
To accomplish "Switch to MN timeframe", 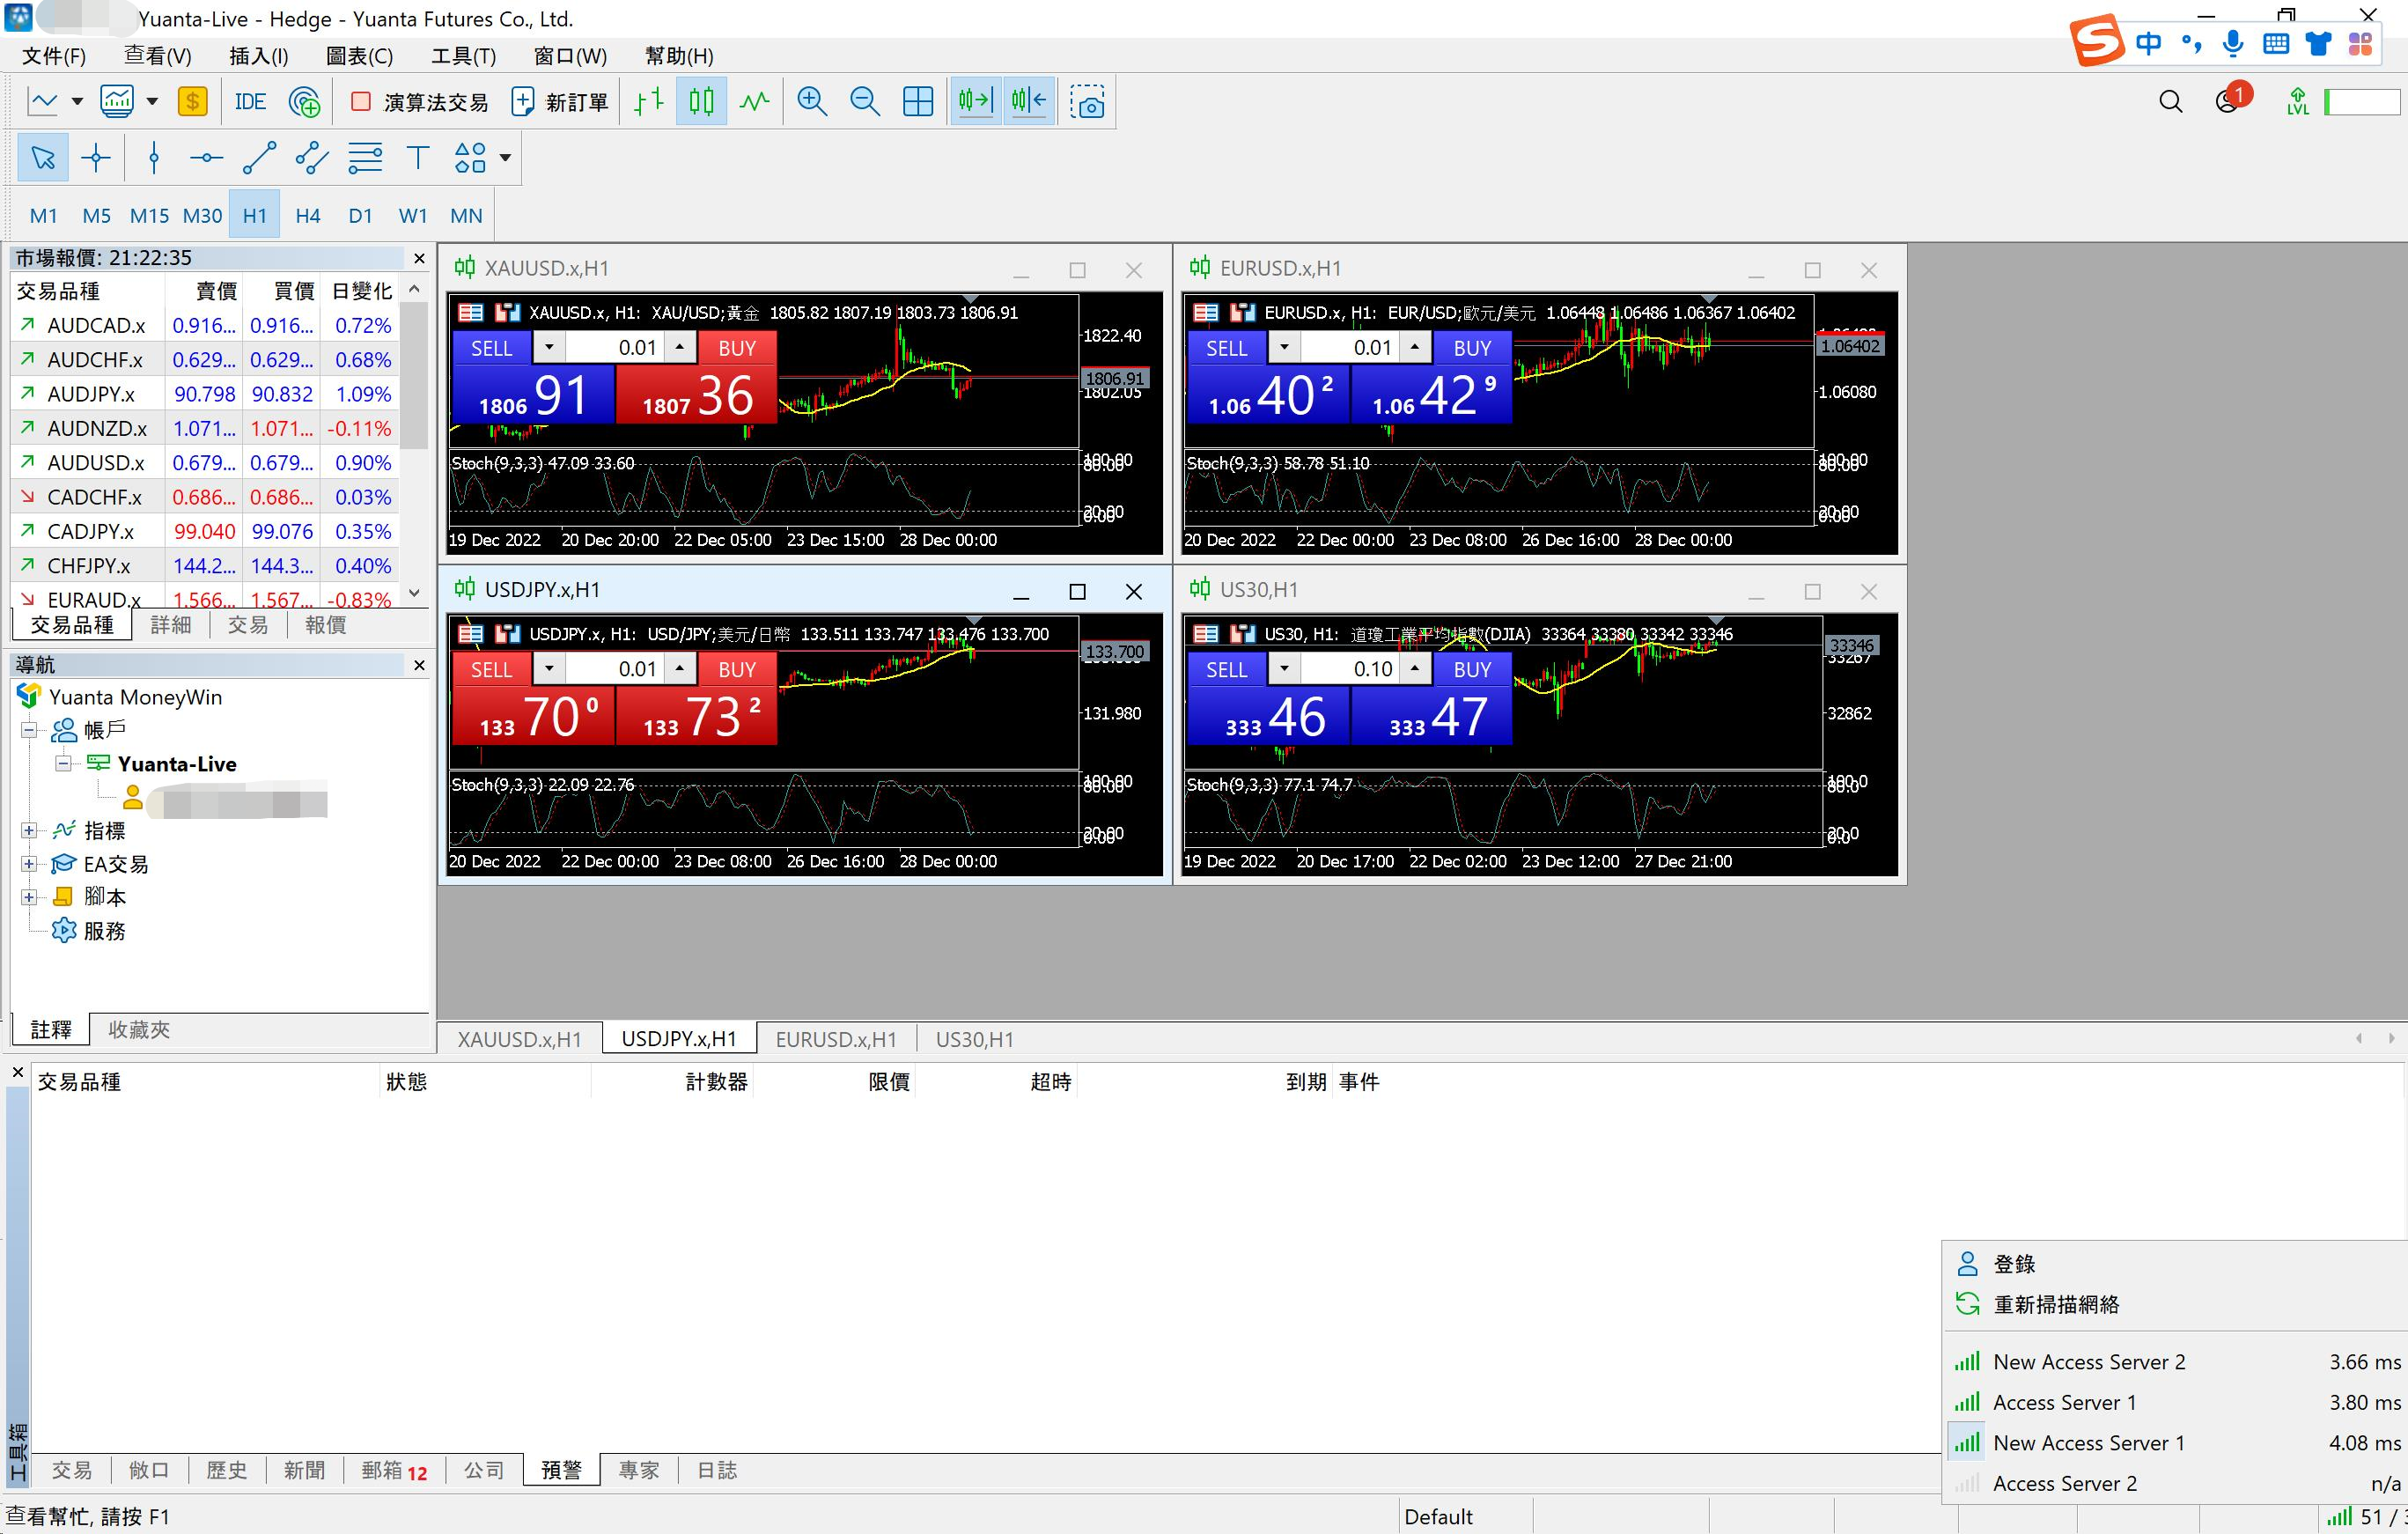I will click(466, 216).
